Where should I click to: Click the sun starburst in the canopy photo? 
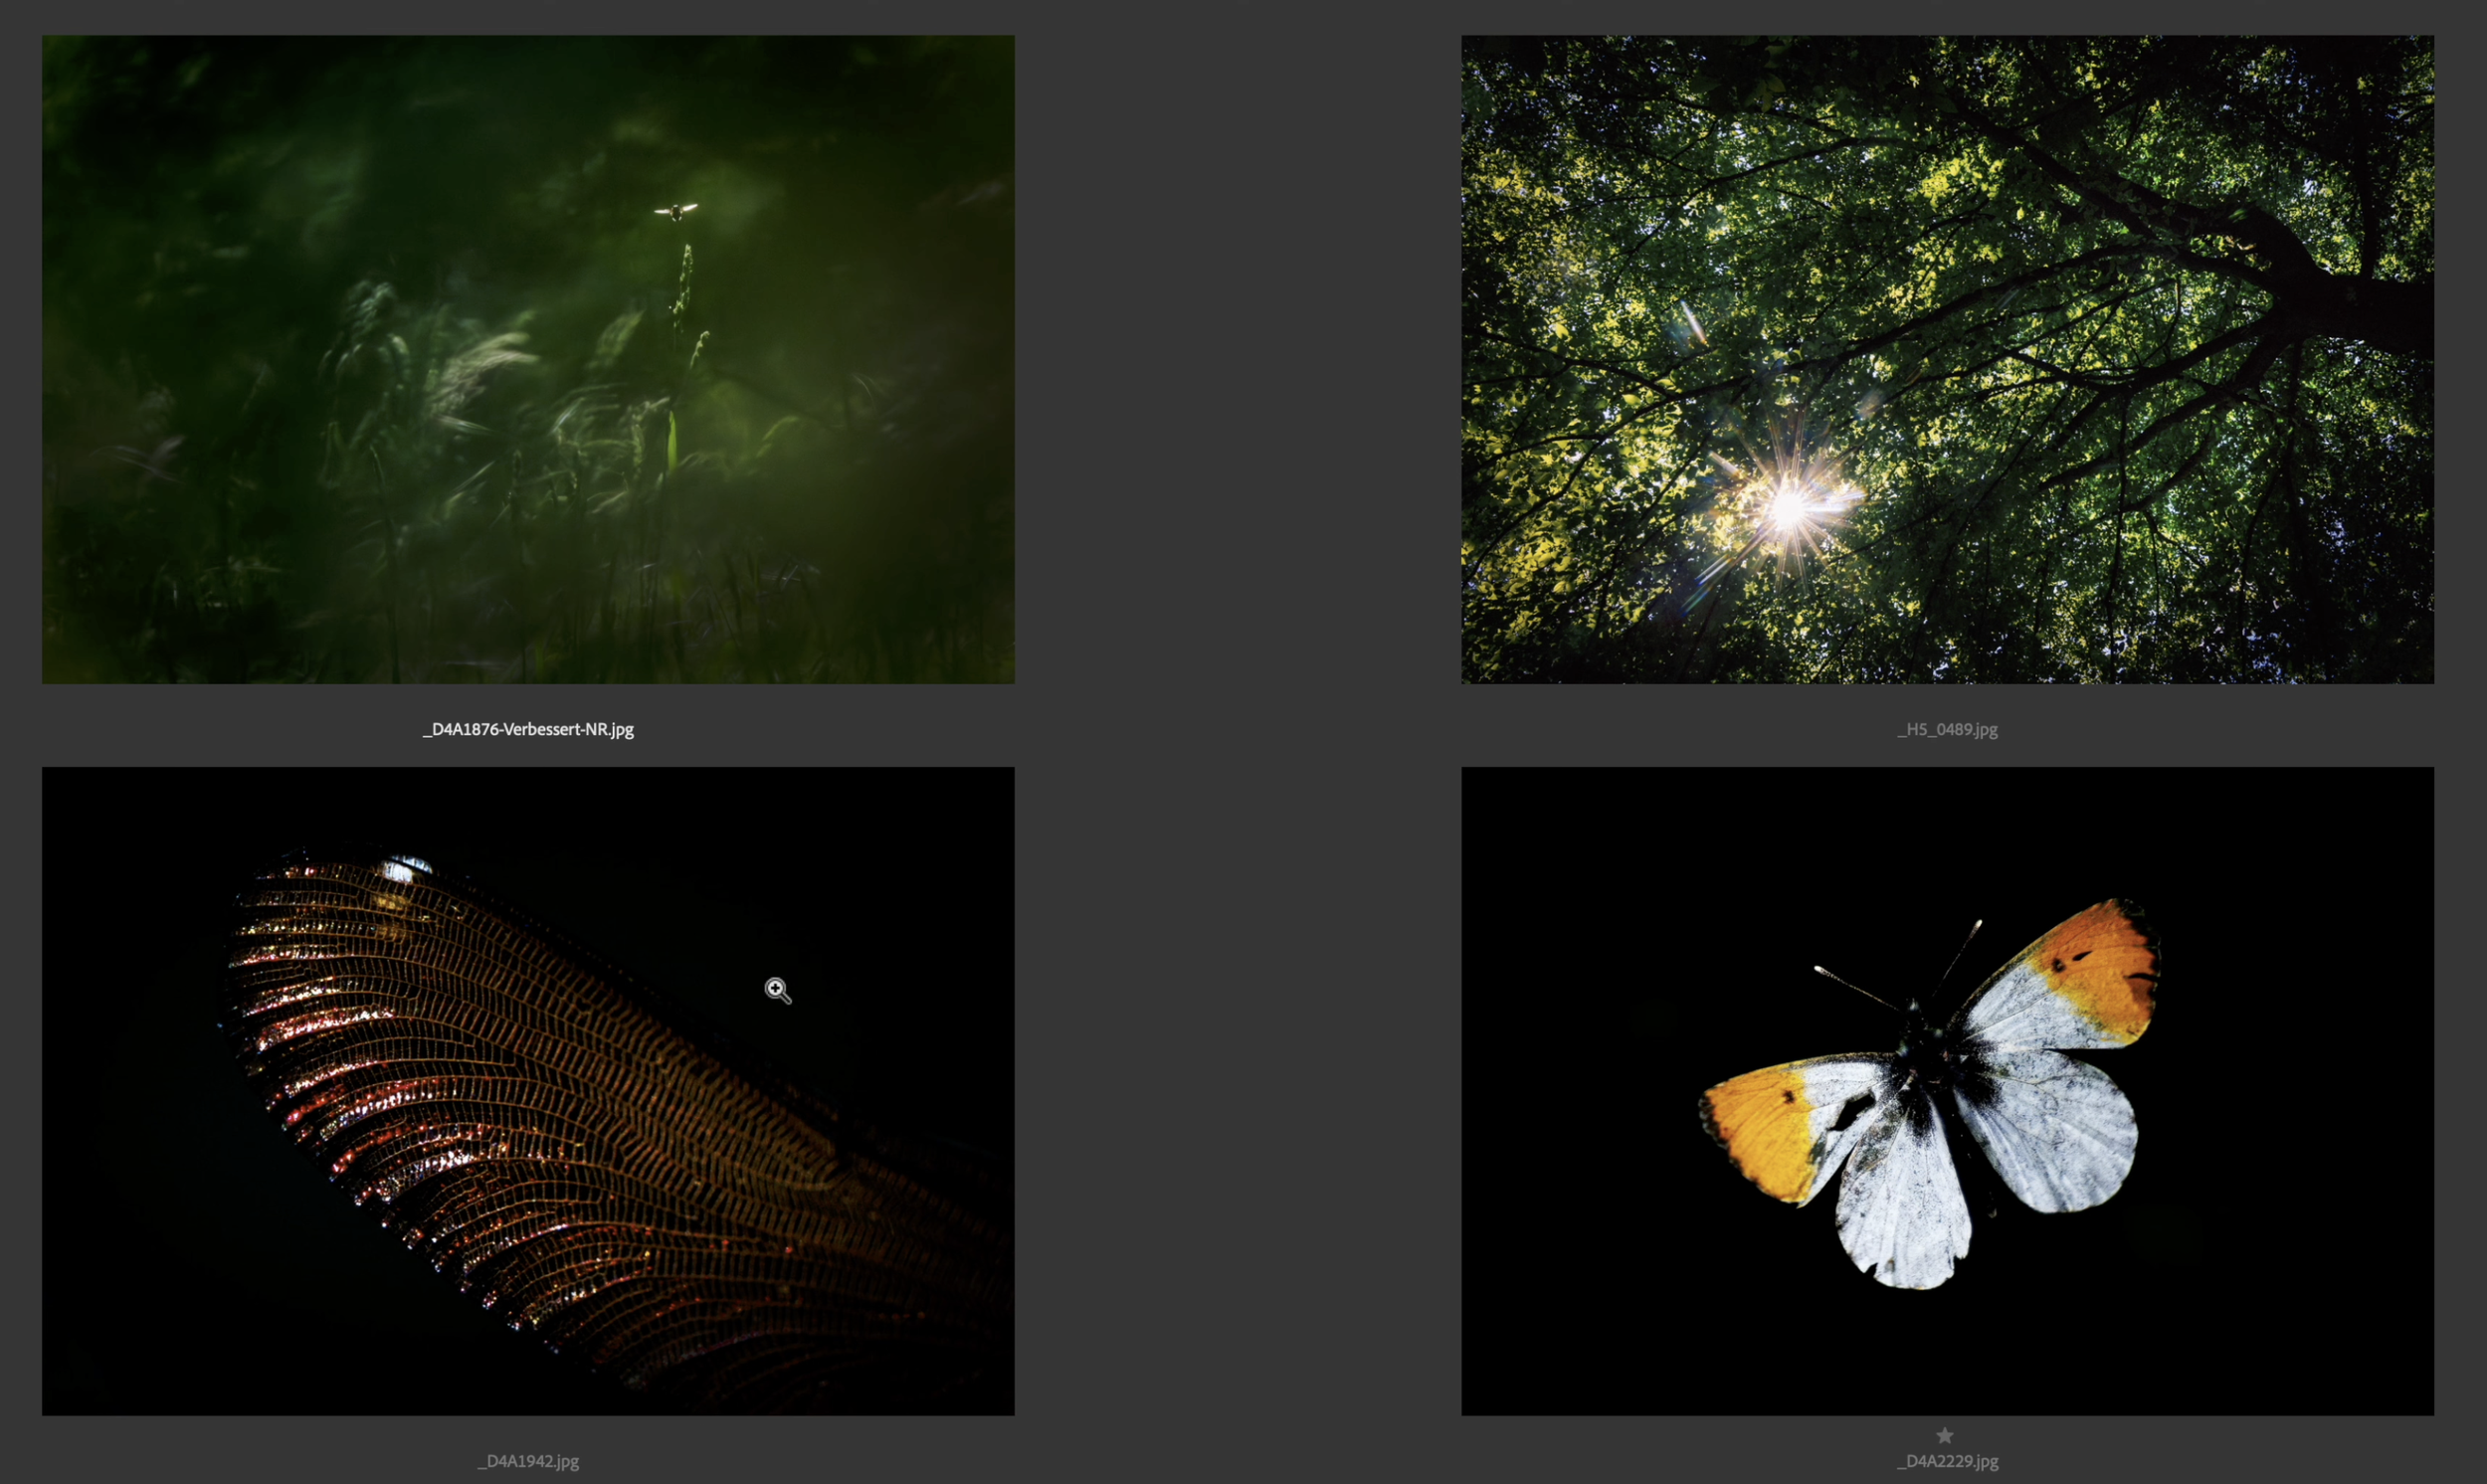coord(1788,507)
